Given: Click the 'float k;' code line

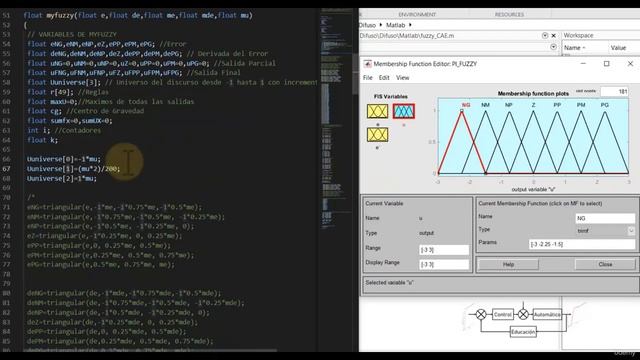Looking at the screenshot, I should (x=42, y=140).
